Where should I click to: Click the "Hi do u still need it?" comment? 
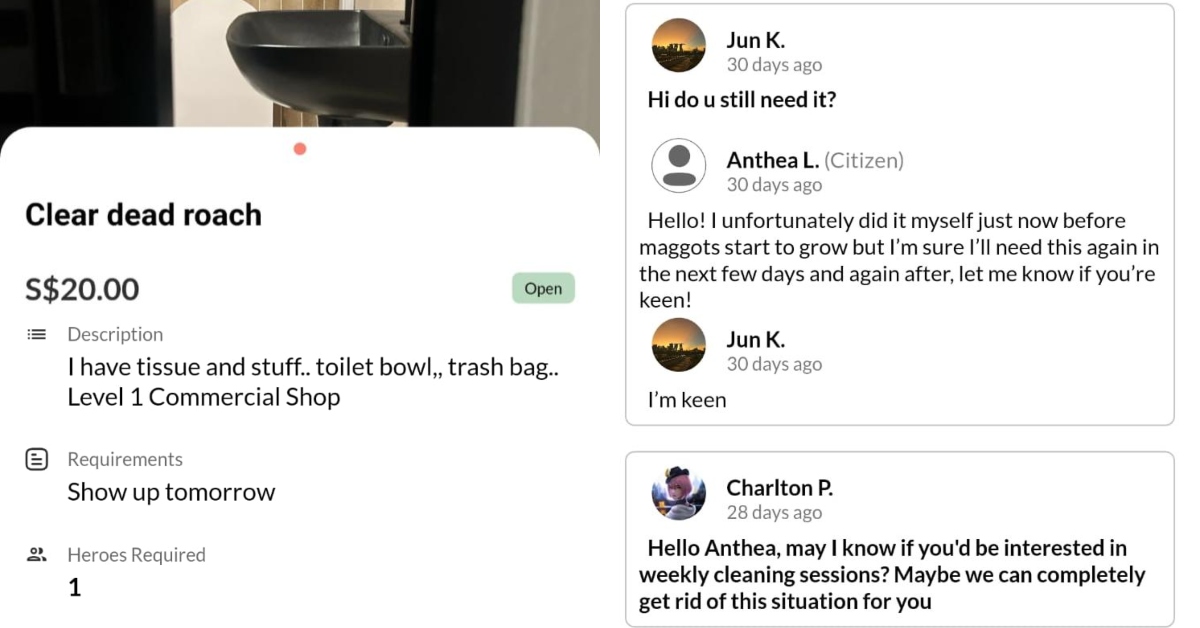pyautogui.click(x=741, y=100)
